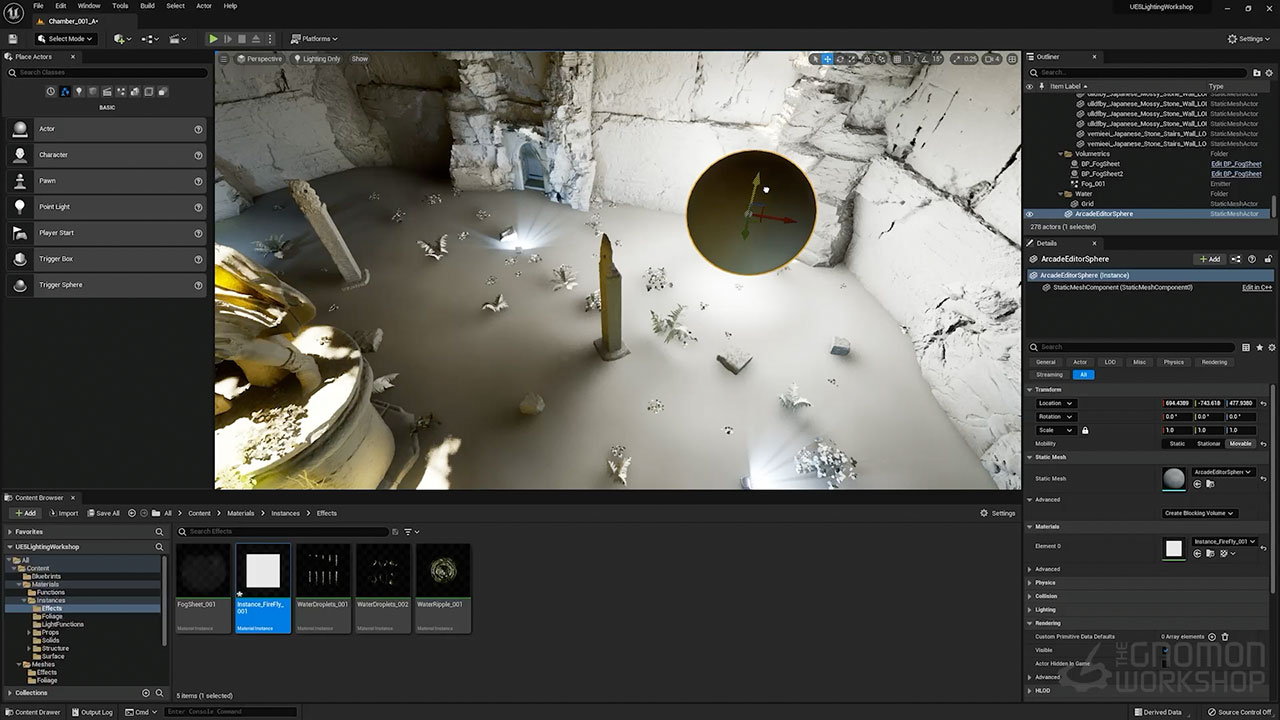Lock the Scale ratio padlock

point(1085,430)
